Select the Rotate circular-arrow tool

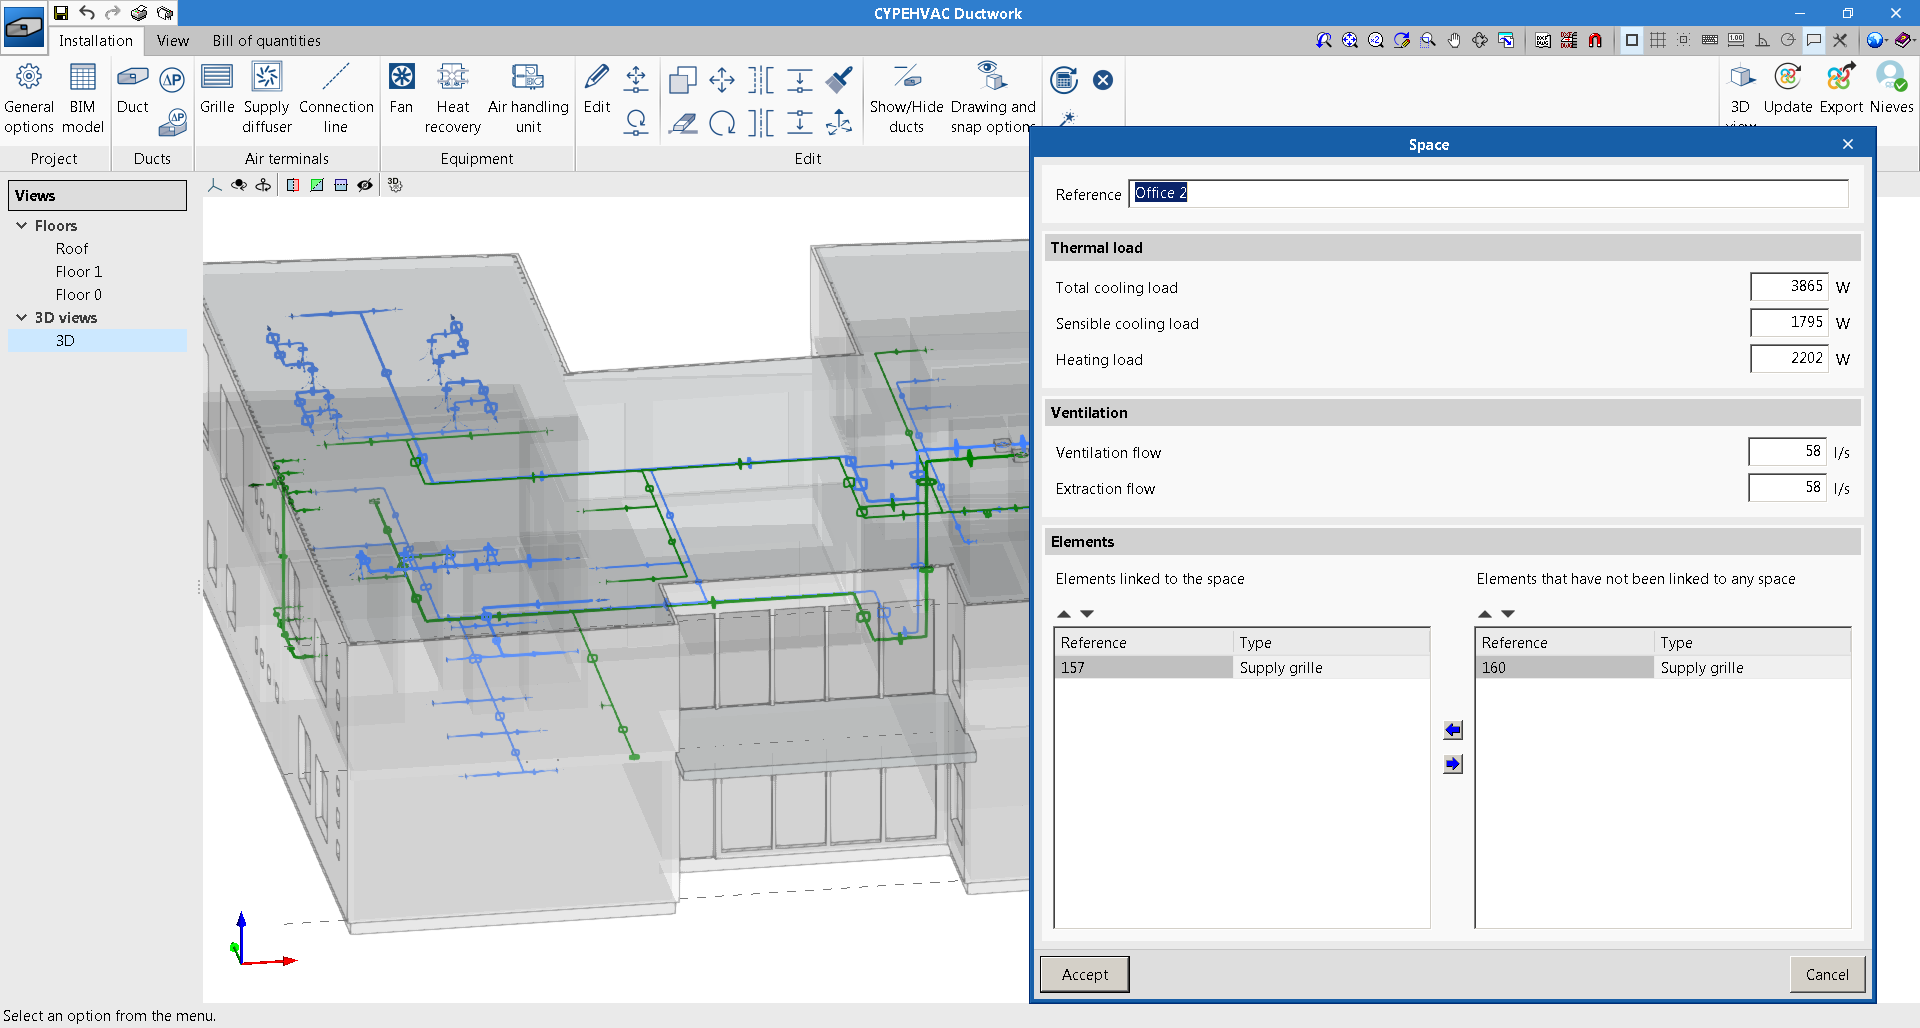pos(722,123)
